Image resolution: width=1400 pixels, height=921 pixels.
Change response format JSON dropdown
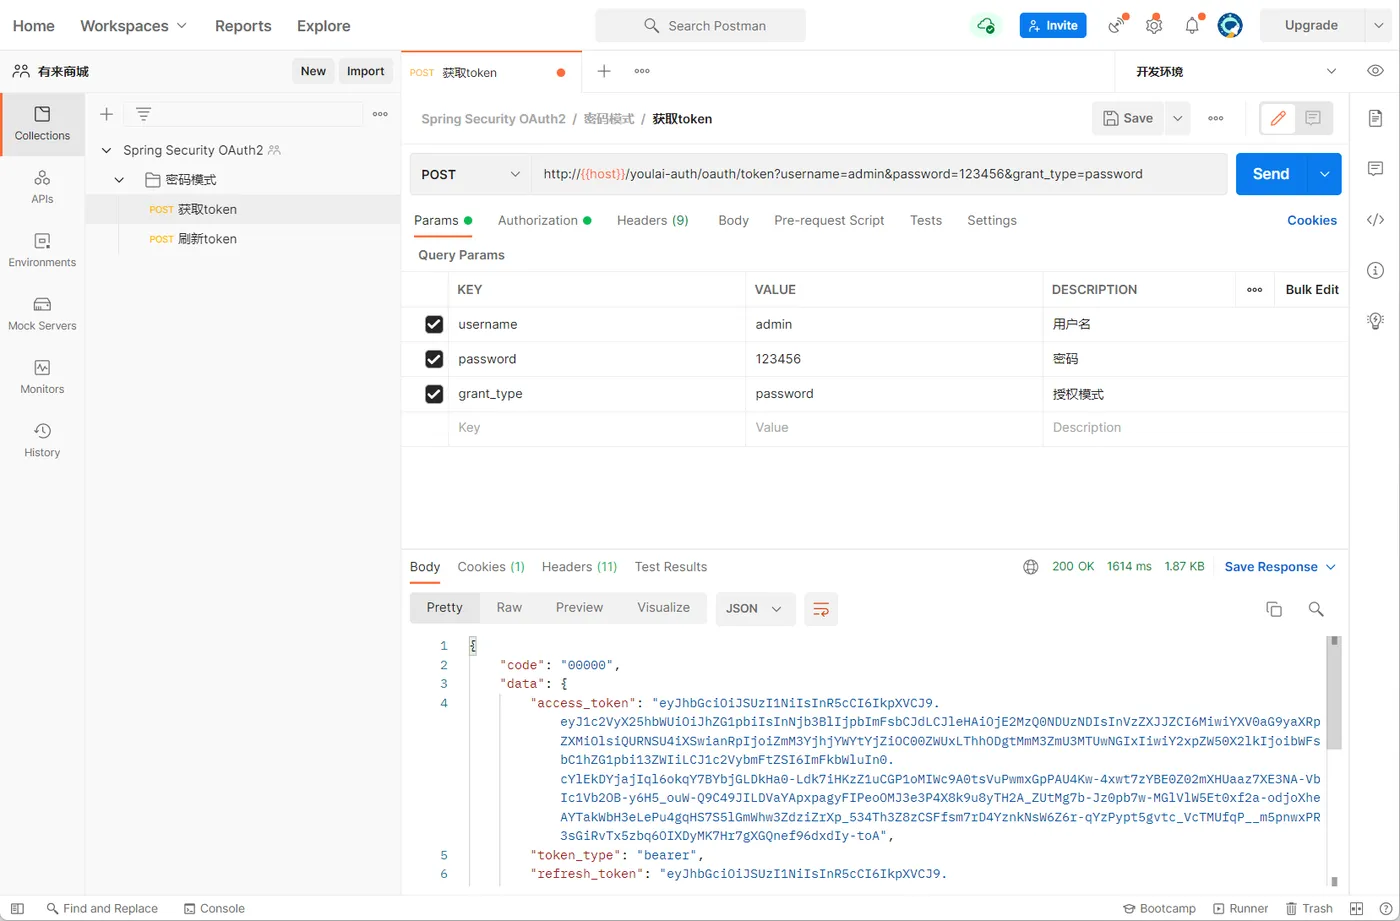[x=755, y=608]
